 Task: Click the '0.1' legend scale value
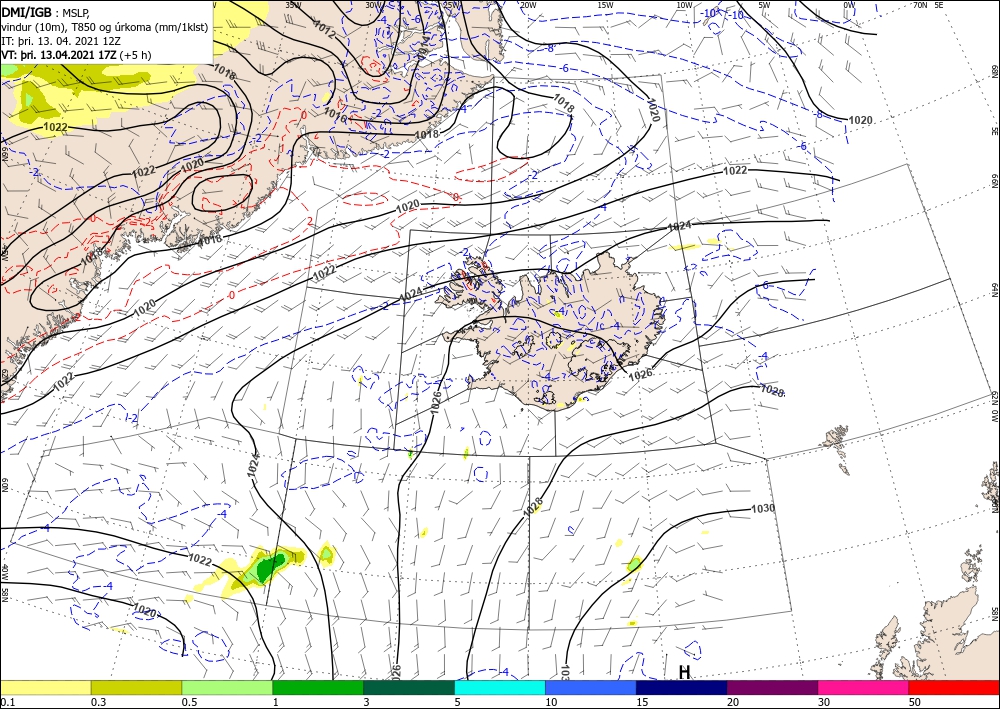tap(6, 702)
